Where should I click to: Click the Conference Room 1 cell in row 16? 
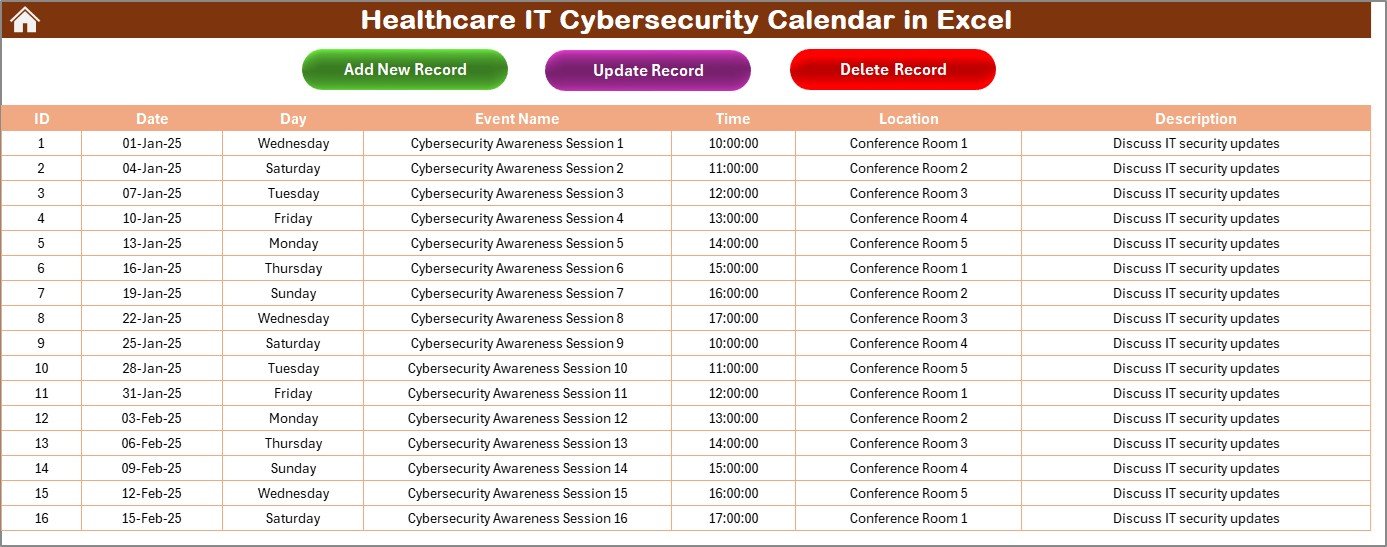tap(908, 518)
